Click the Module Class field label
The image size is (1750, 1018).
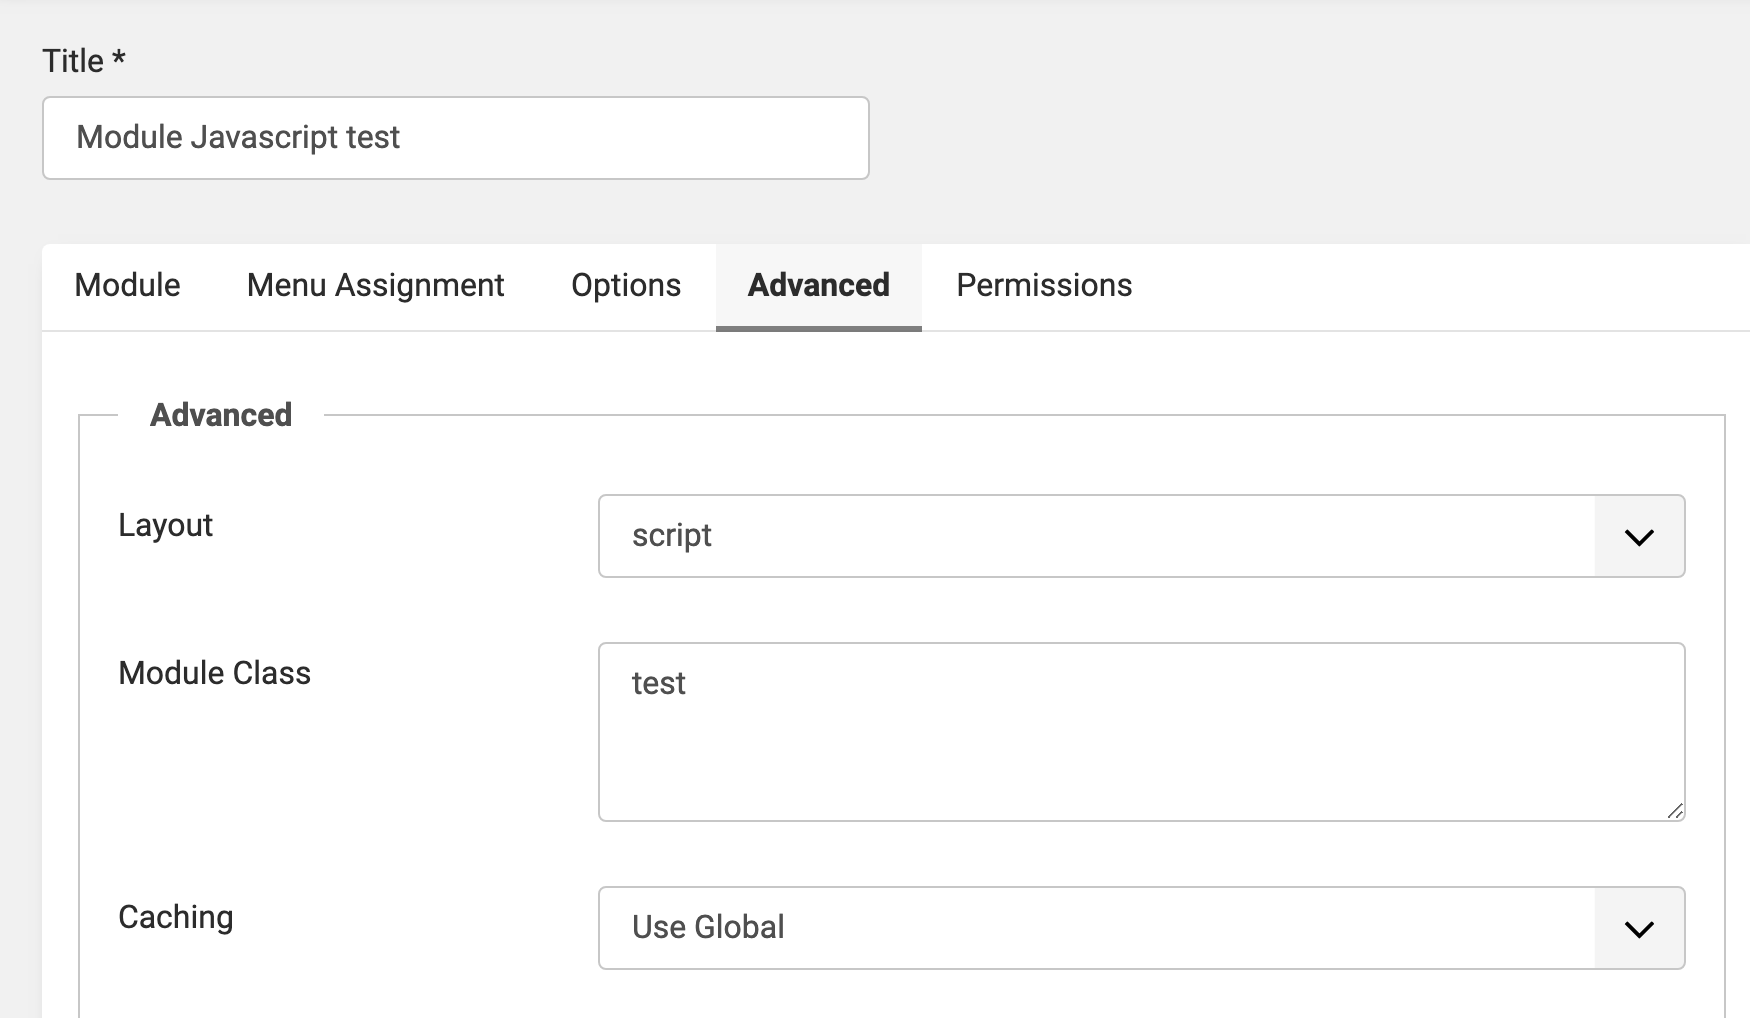click(214, 673)
